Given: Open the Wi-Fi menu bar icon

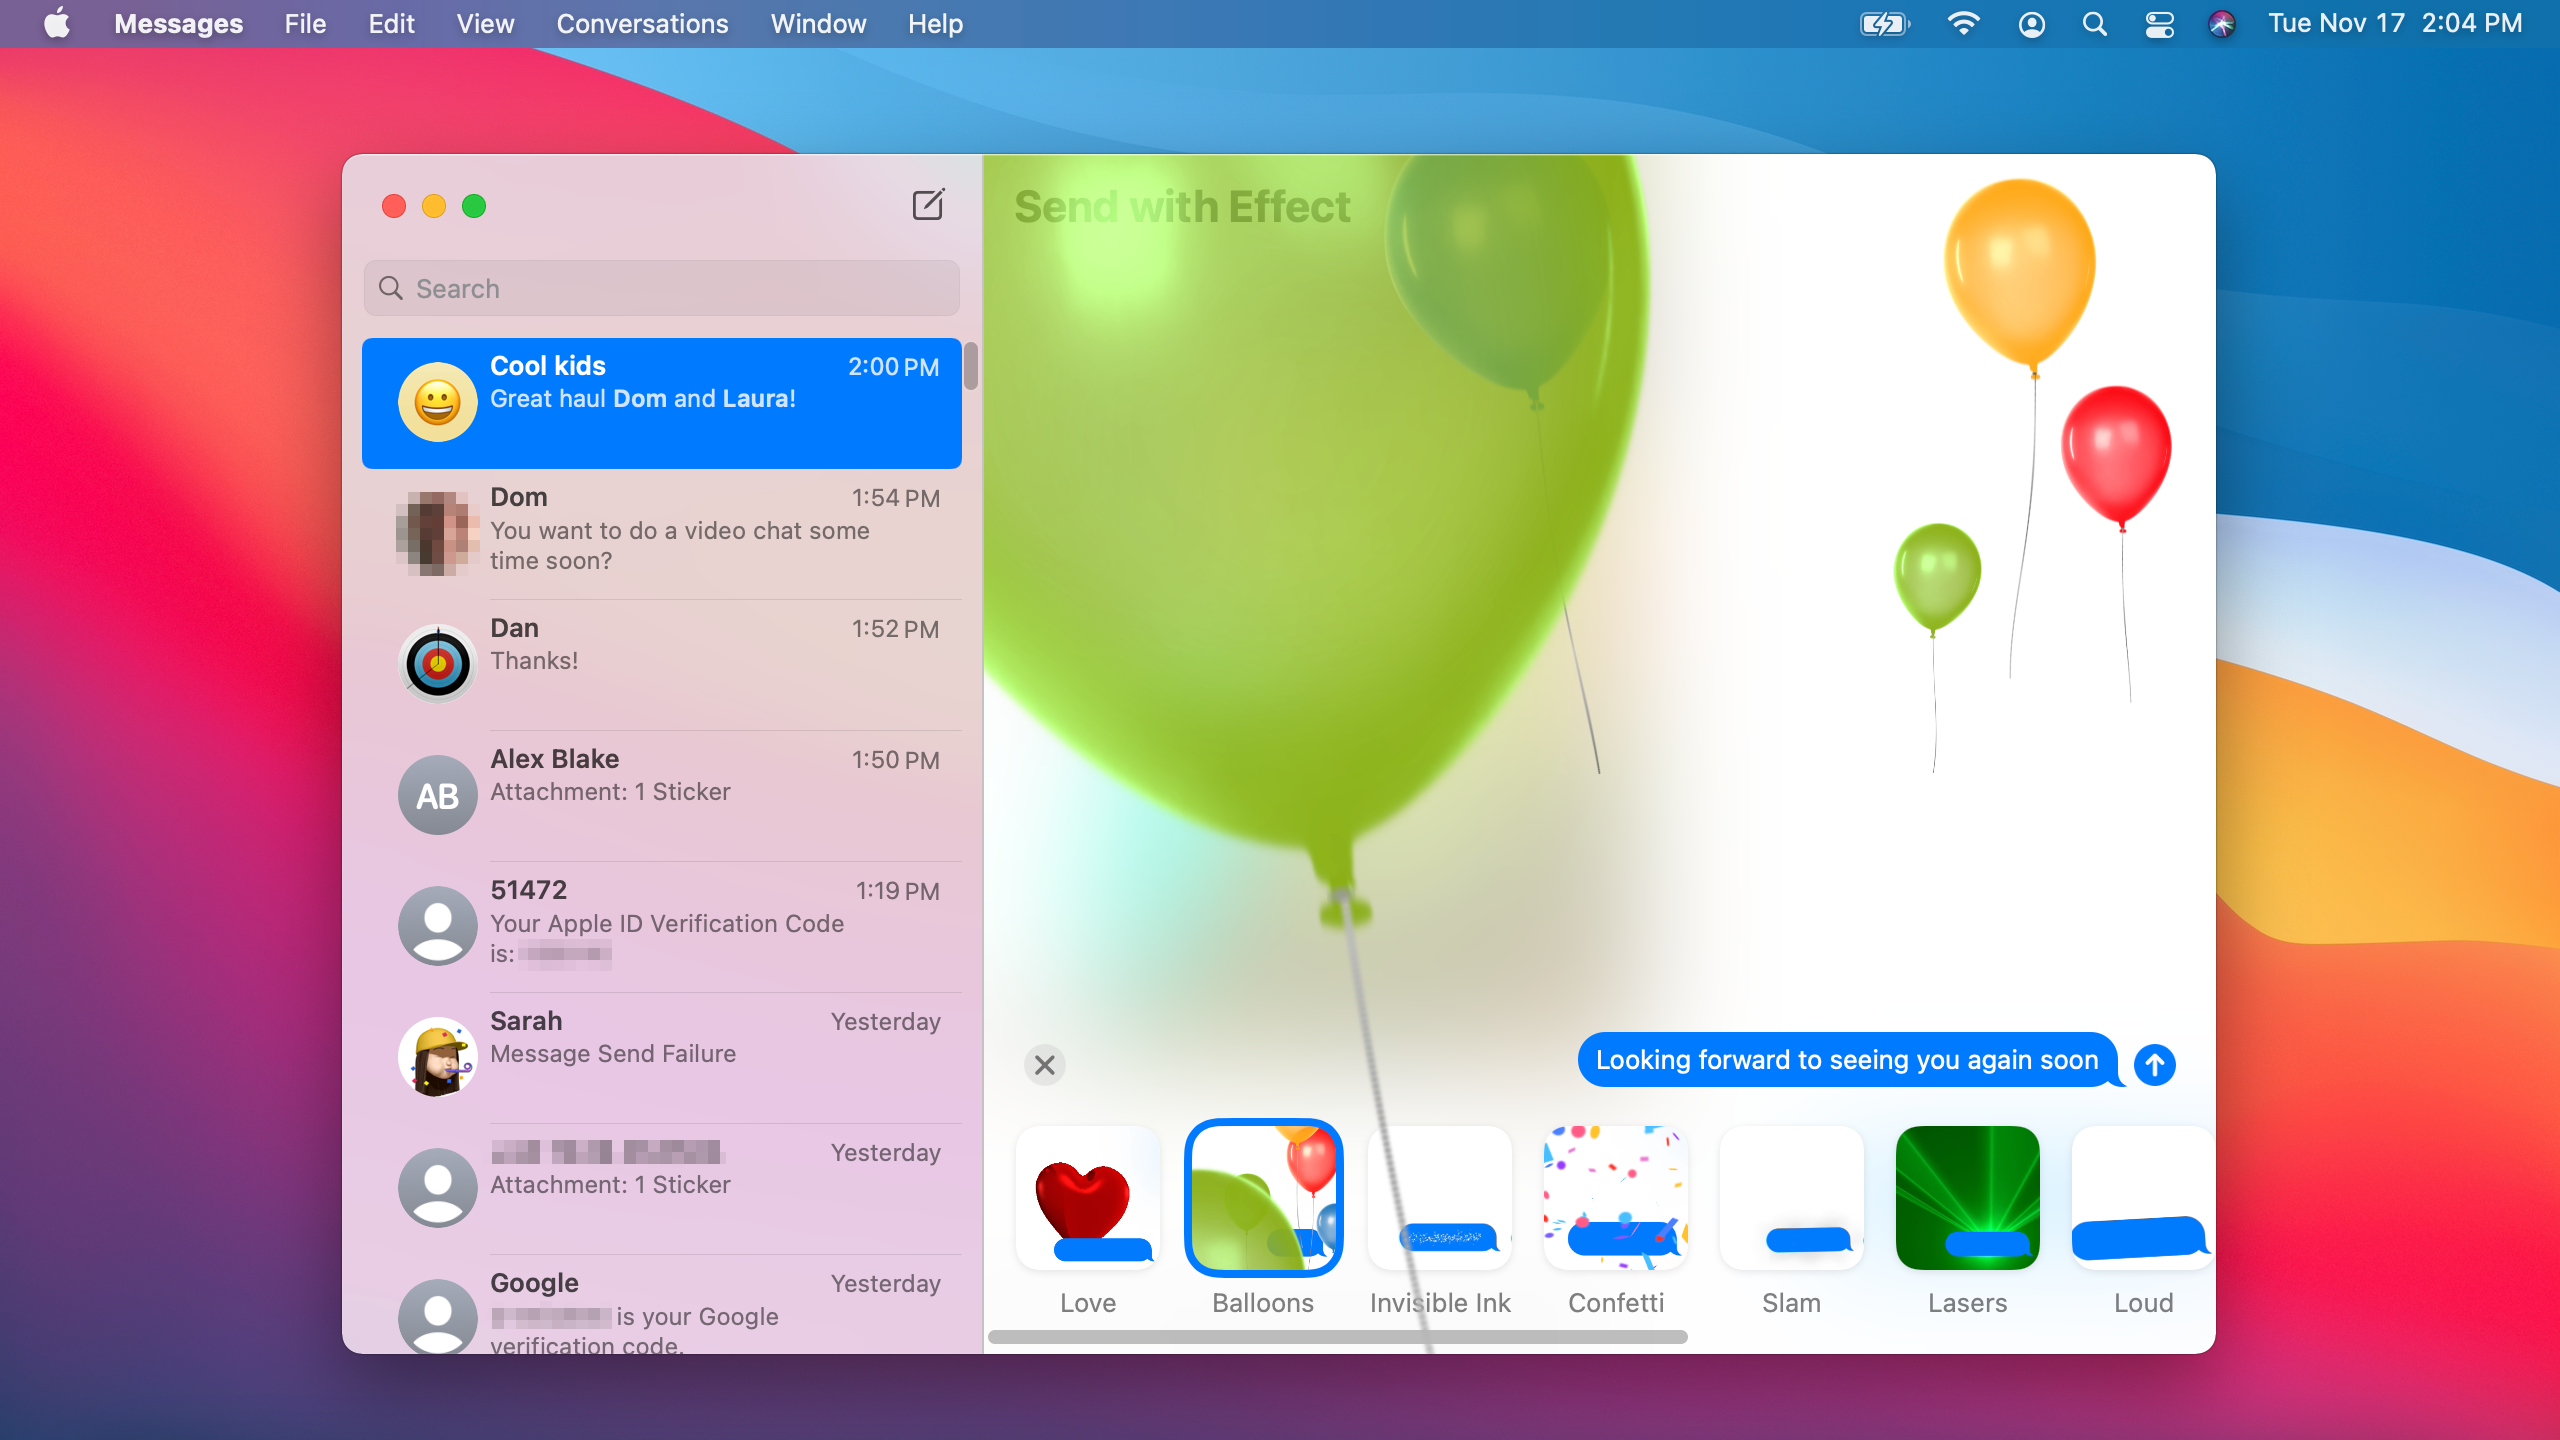Looking at the screenshot, I should (x=1963, y=24).
